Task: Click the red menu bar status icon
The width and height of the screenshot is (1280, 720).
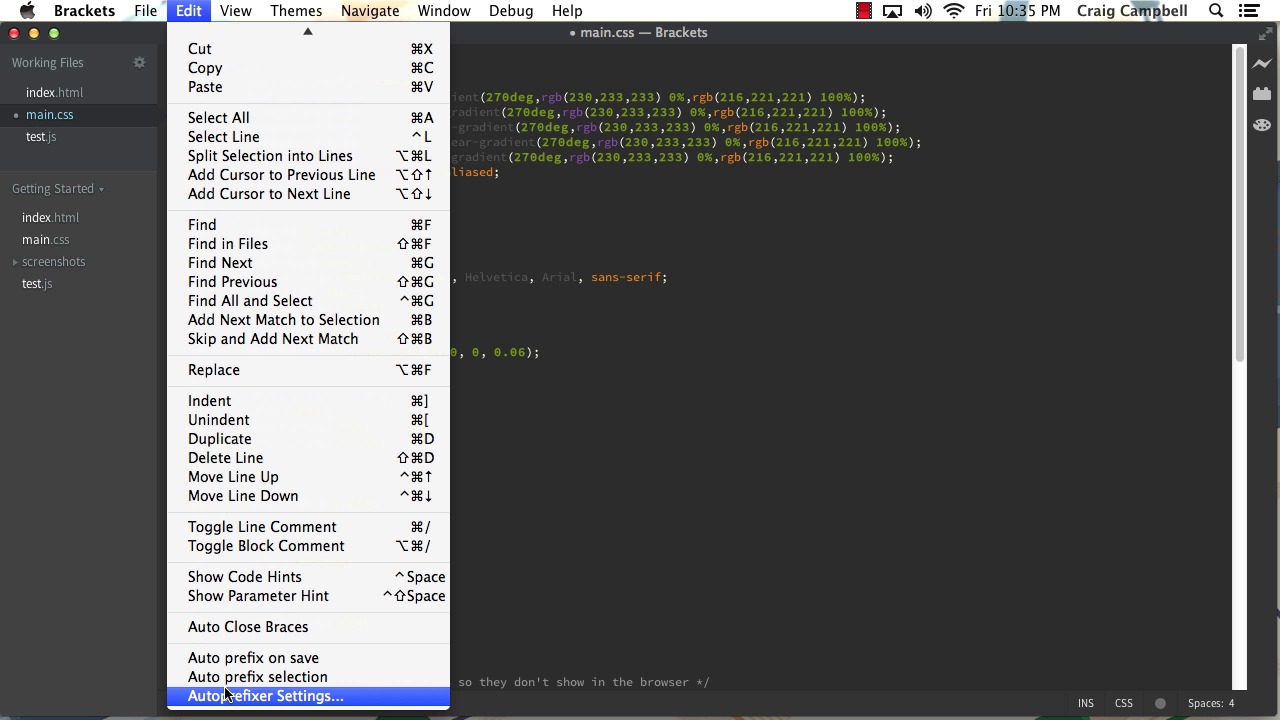Action: [863, 11]
